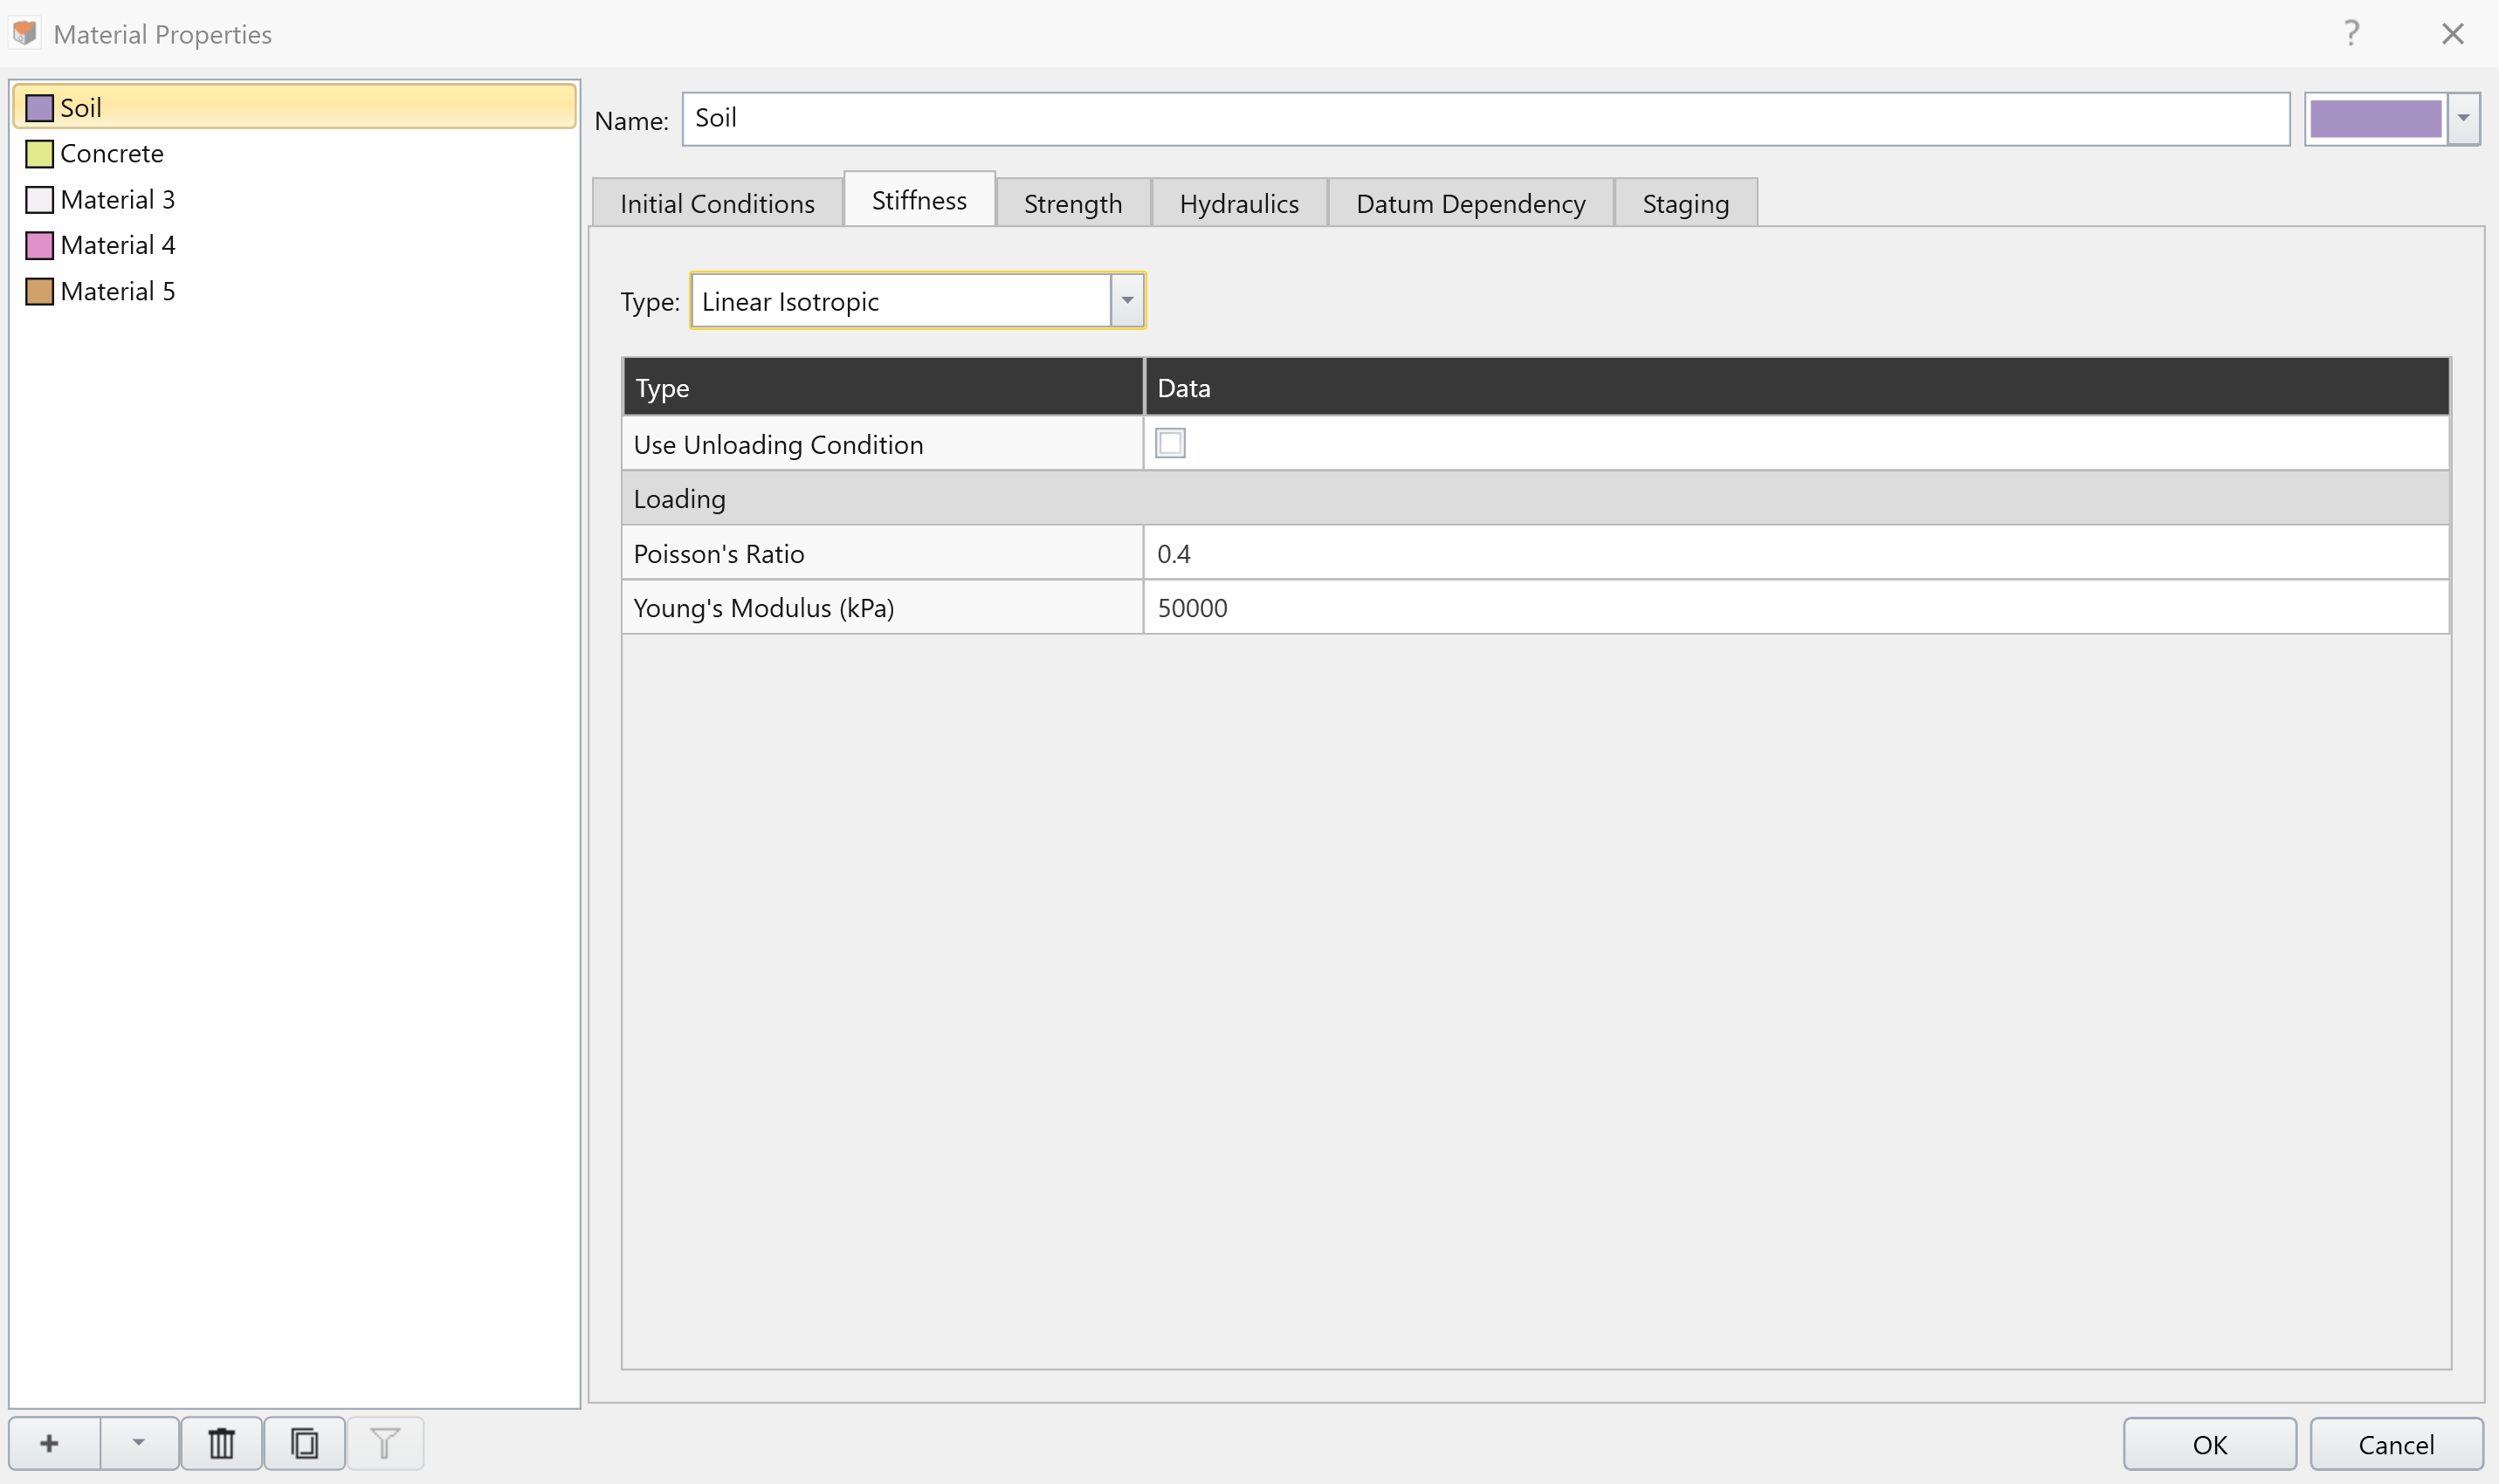The height and width of the screenshot is (1484, 2499).
Task: Click the Material 4 pink color square
Action: (39, 246)
